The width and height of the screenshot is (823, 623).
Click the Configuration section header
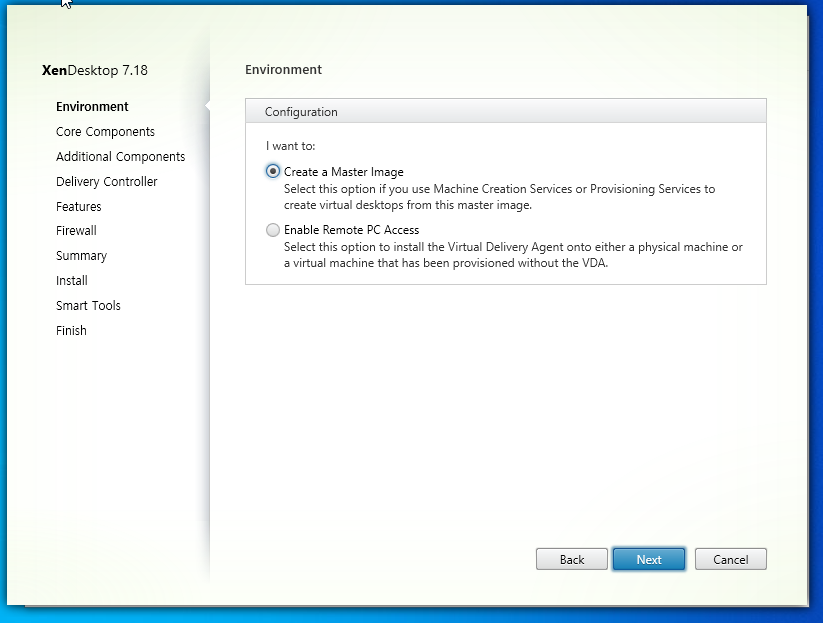pyautogui.click(x=505, y=111)
